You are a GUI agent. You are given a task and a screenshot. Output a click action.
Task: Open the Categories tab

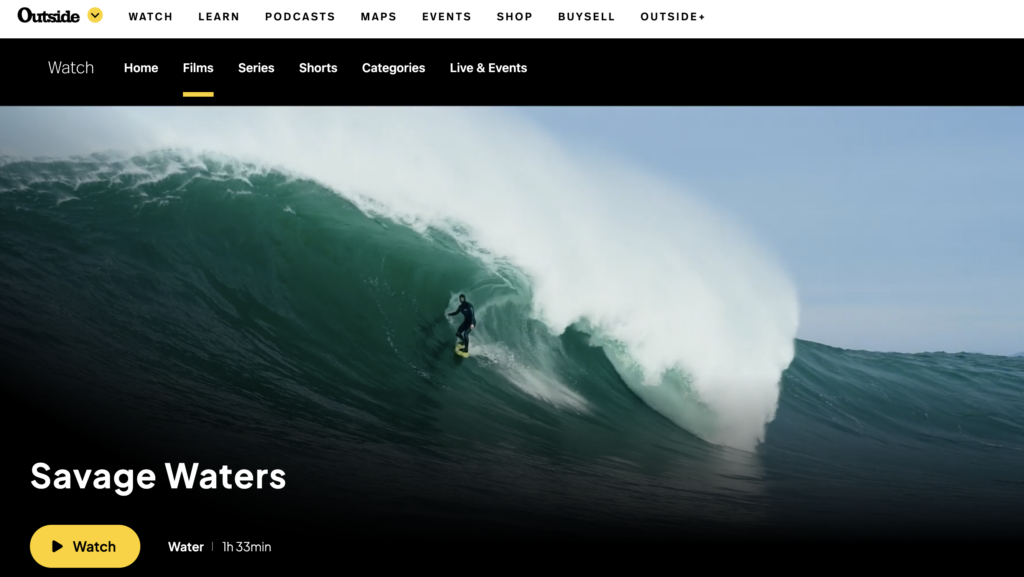393,68
